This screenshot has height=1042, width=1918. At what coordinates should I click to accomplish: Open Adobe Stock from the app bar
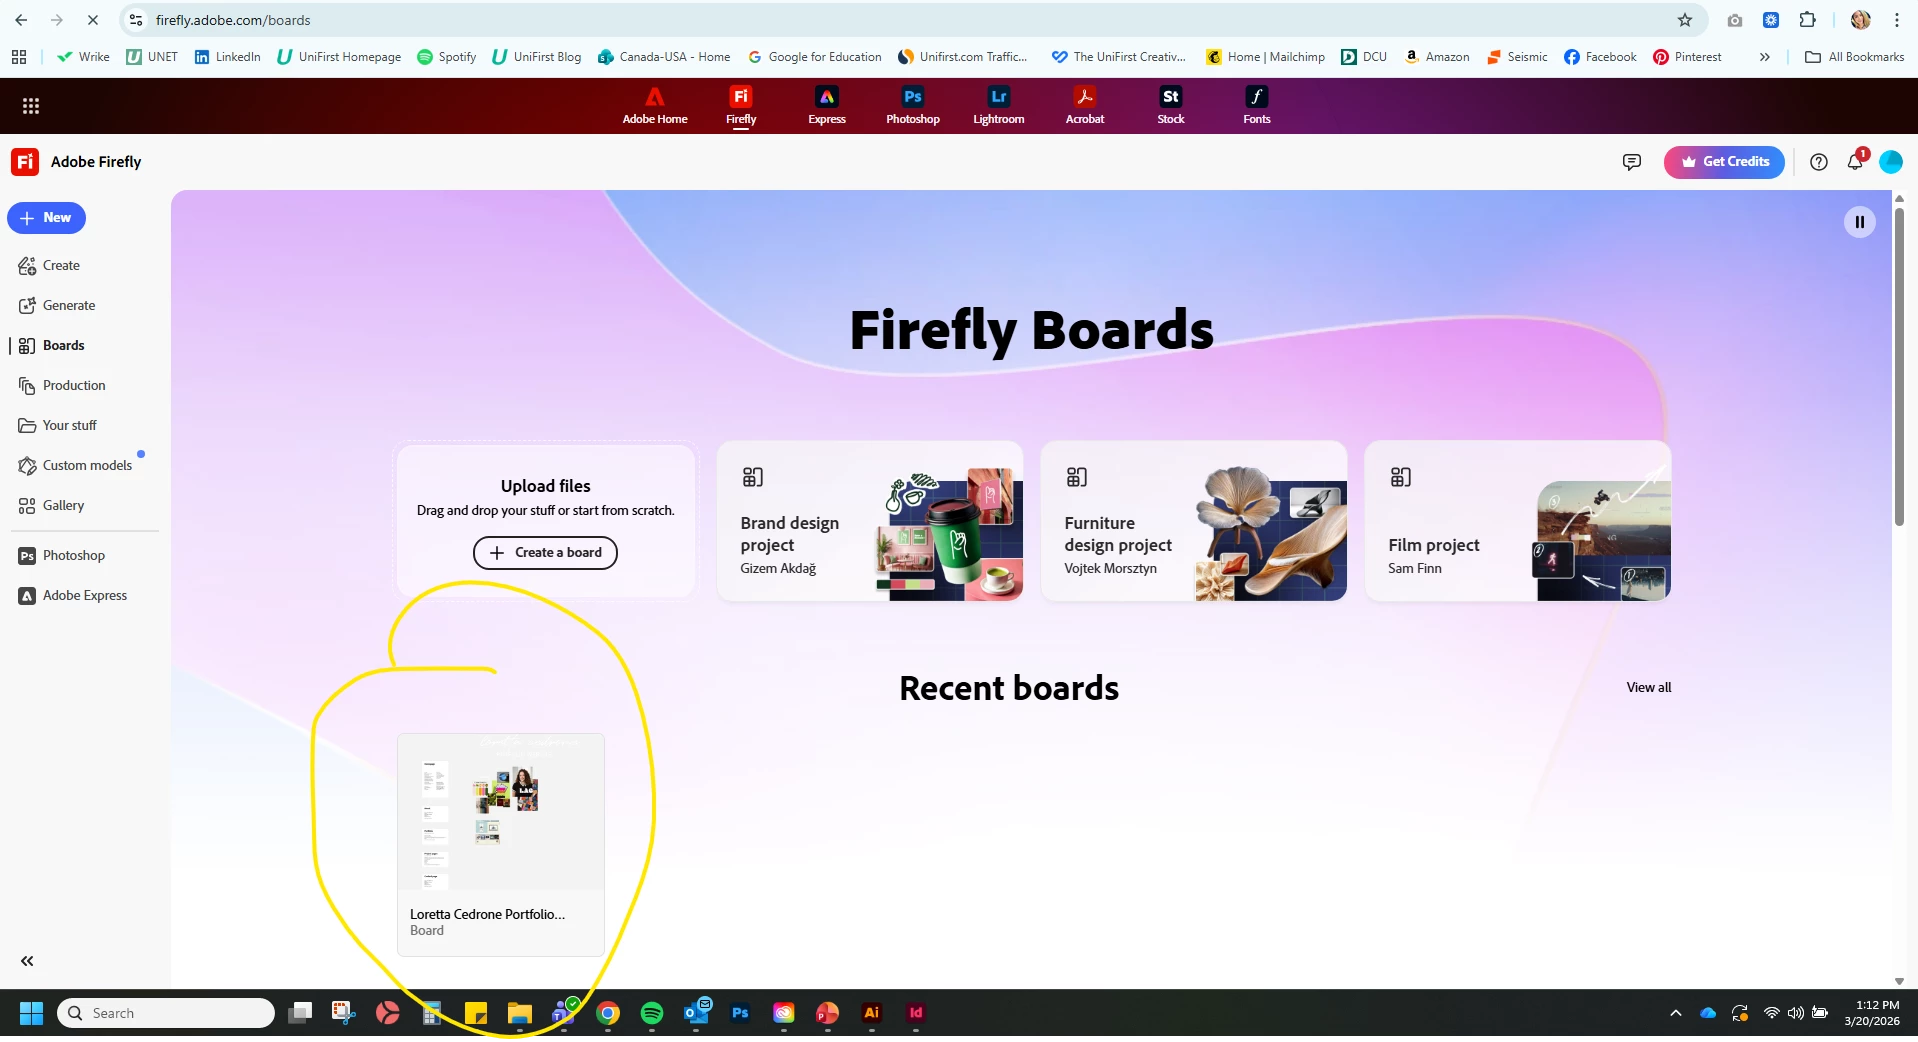(x=1171, y=106)
